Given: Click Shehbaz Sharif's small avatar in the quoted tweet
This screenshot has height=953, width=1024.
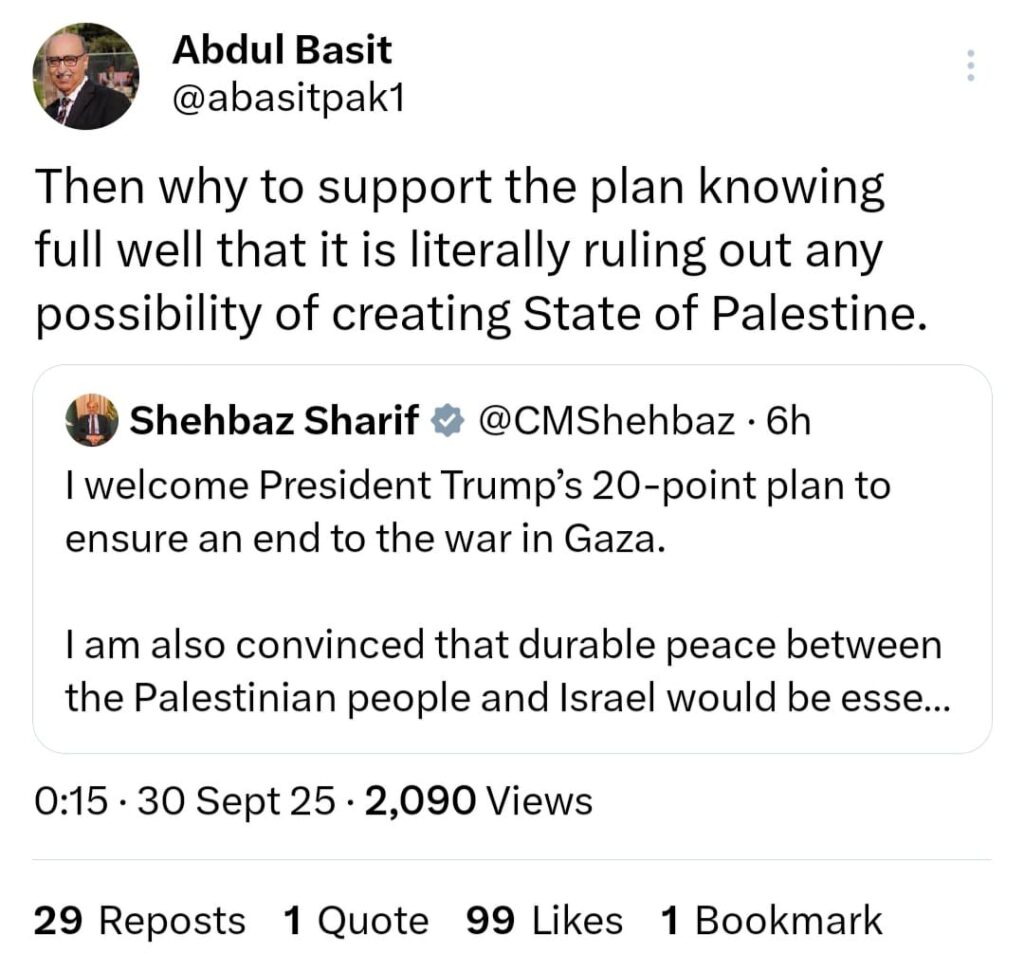Looking at the screenshot, I should pyautogui.click(x=93, y=421).
